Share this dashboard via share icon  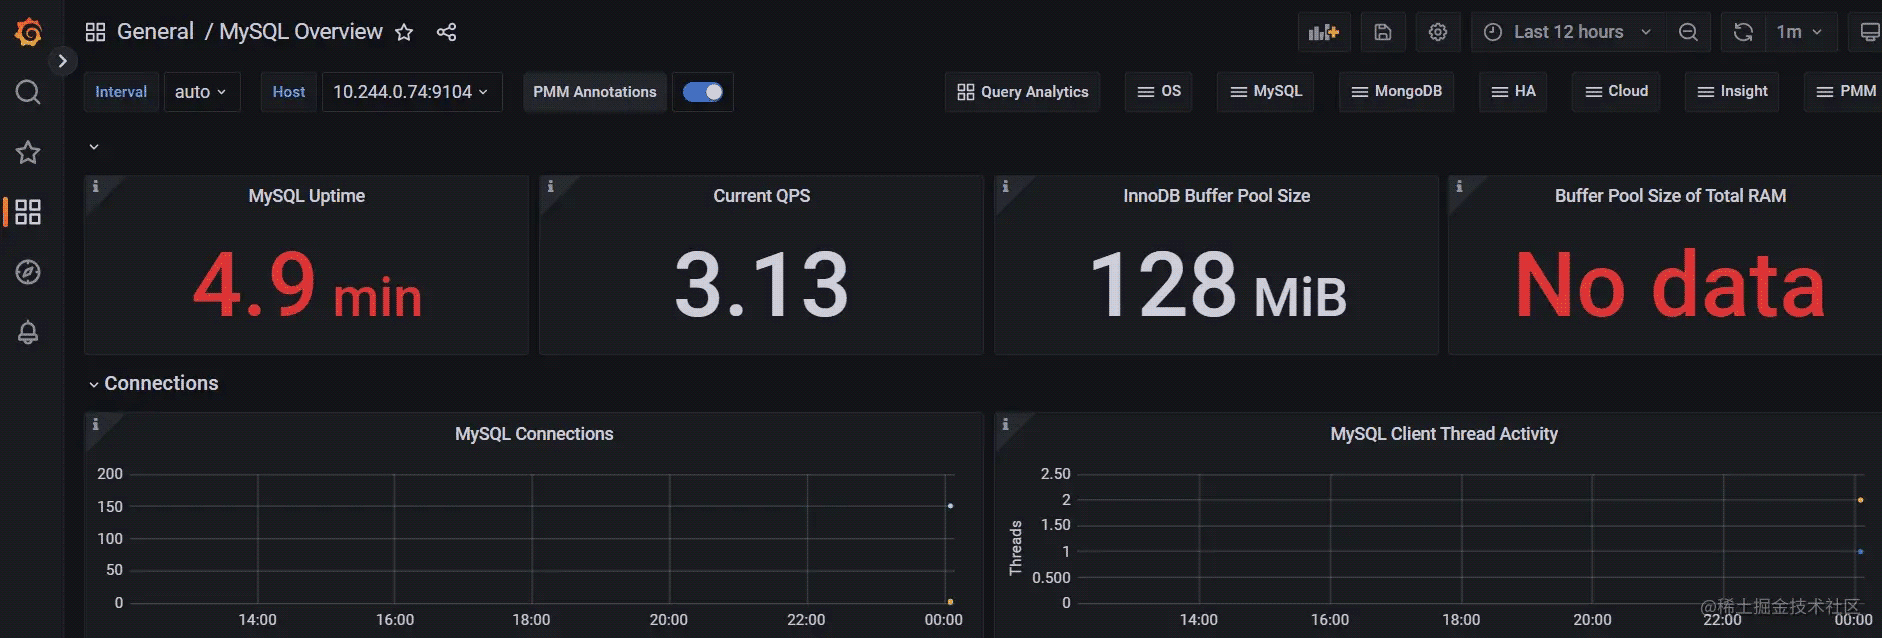(446, 32)
